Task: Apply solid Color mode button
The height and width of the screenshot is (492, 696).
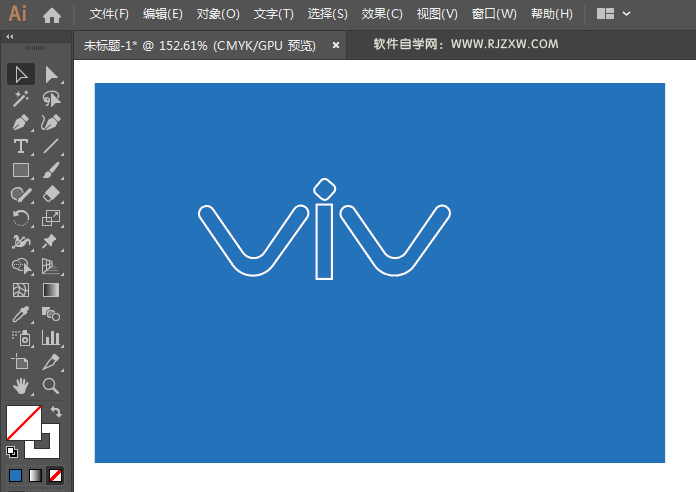Action: pos(16,476)
